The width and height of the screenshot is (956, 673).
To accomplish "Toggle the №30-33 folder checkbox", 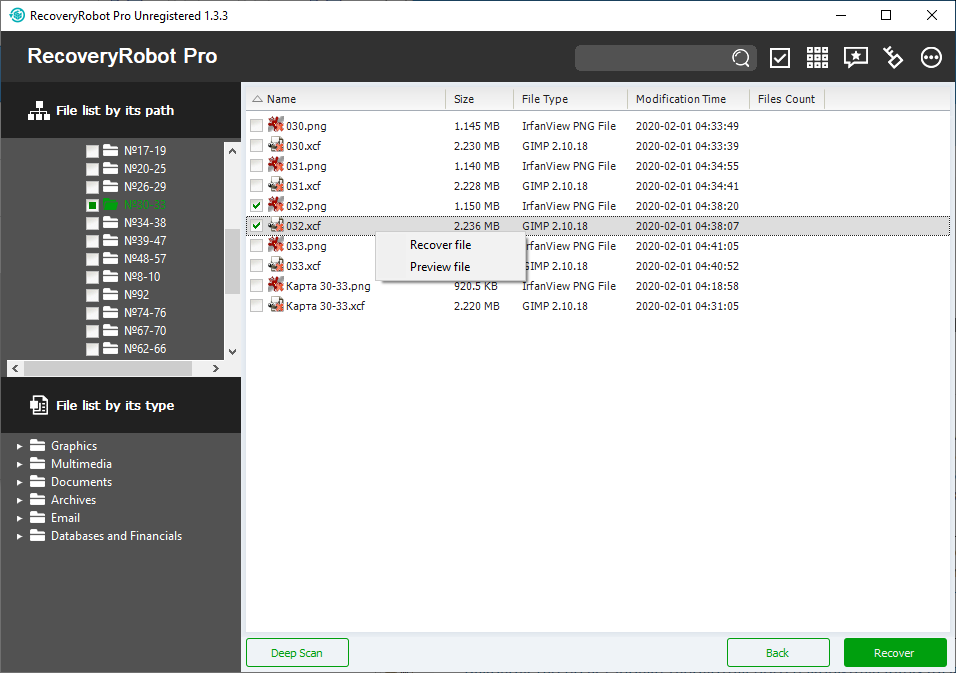I will [92, 205].
